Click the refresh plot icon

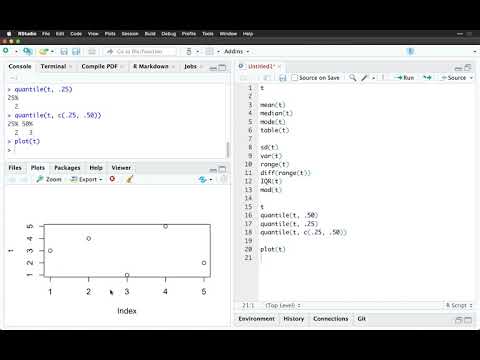pos(202,179)
